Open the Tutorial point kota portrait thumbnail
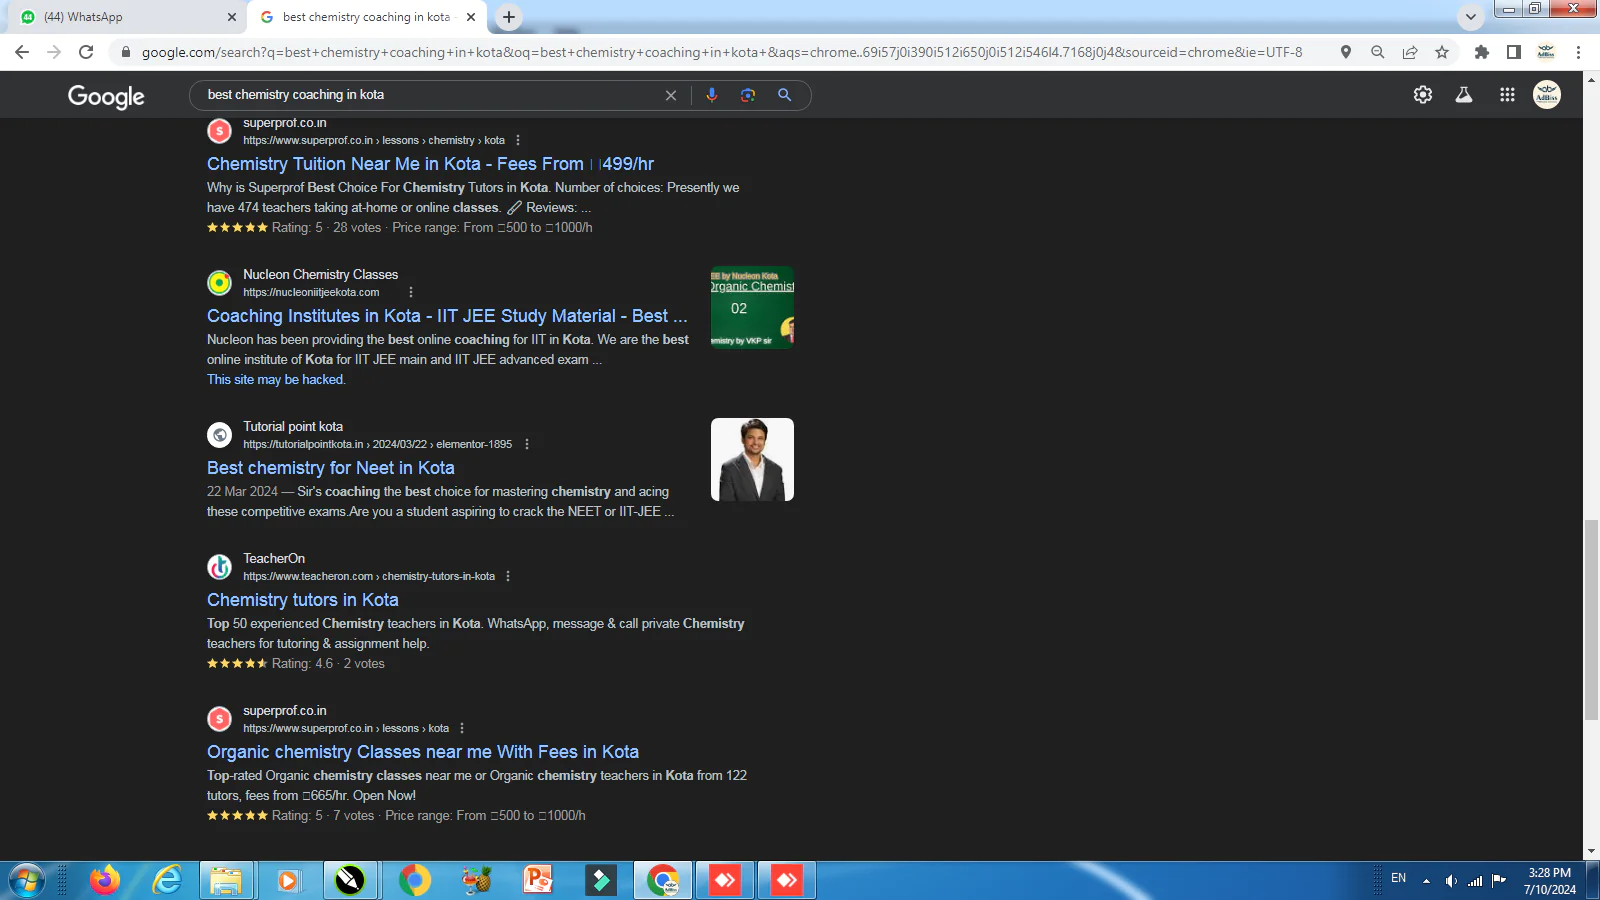 752,459
